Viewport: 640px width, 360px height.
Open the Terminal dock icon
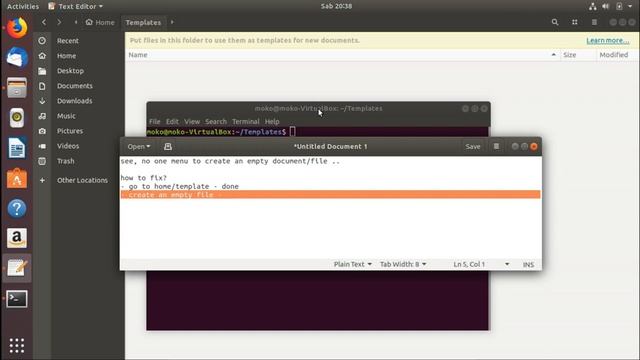[17, 299]
